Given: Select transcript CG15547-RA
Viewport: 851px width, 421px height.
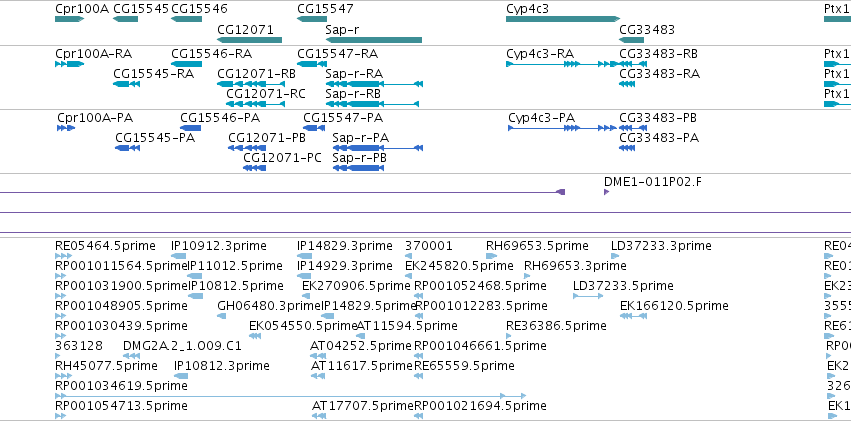Looking at the screenshot, I should tap(312, 64).
